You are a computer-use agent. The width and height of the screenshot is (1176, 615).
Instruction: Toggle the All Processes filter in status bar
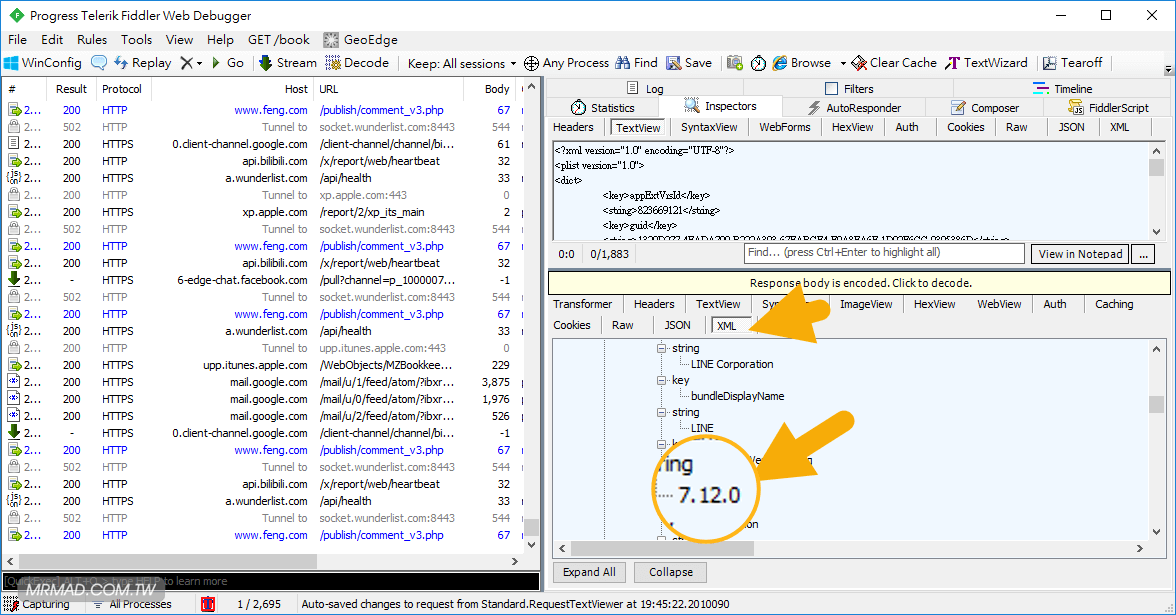click(x=132, y=604)
